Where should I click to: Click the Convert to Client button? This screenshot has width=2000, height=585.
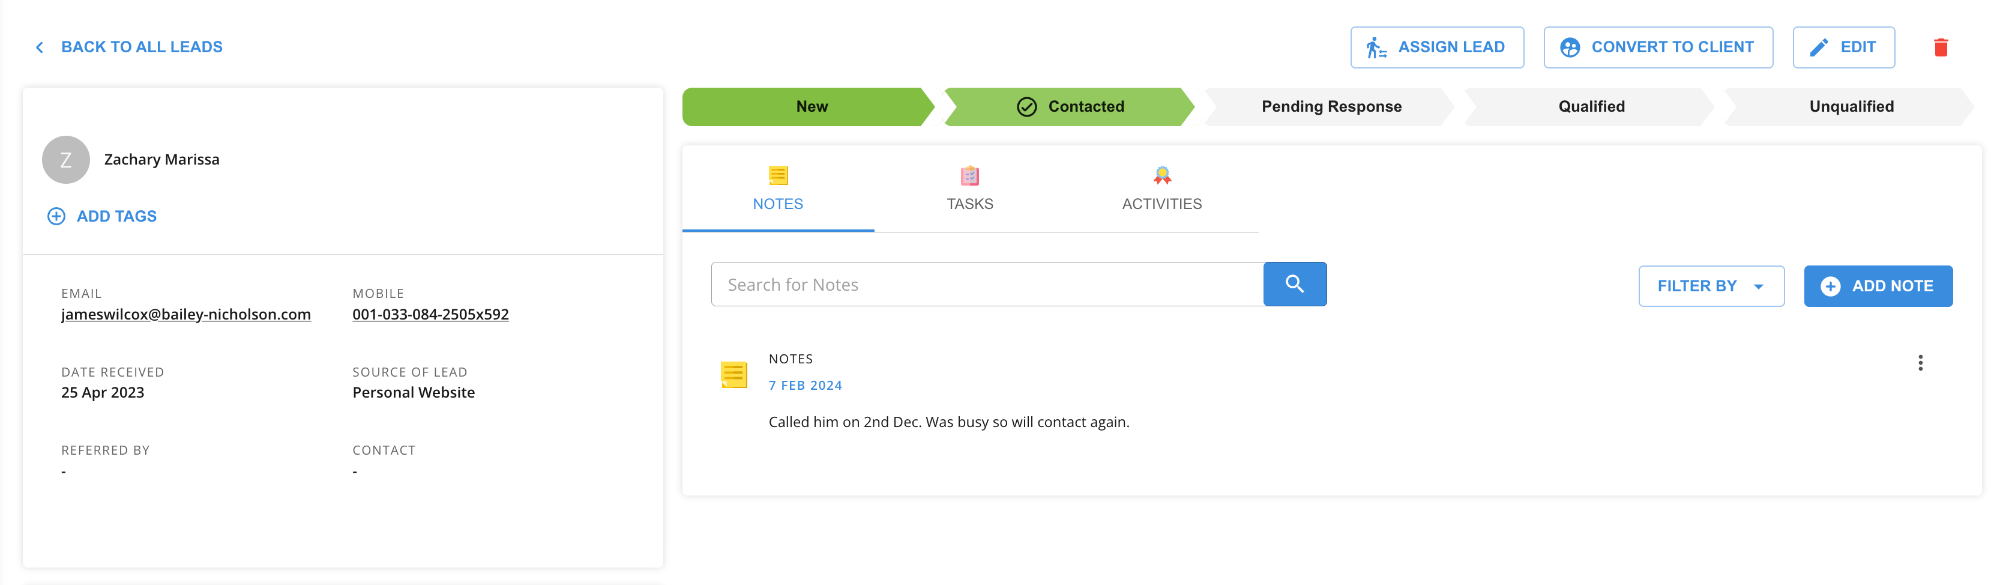1657,47
